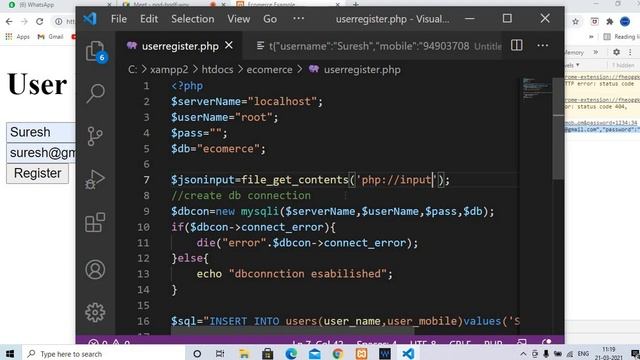Click the die("error" code line
Image resolution: width=640 pixels, height=360 pixels.
307,243
